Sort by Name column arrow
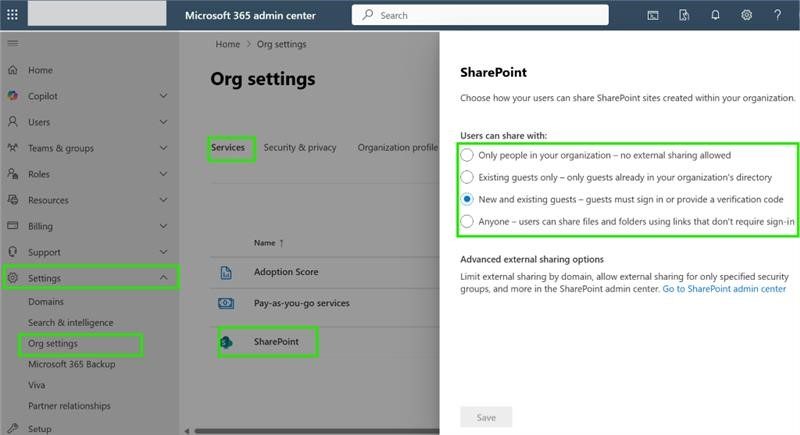Screen dimensions: 800x435 (x=281, y=243)
